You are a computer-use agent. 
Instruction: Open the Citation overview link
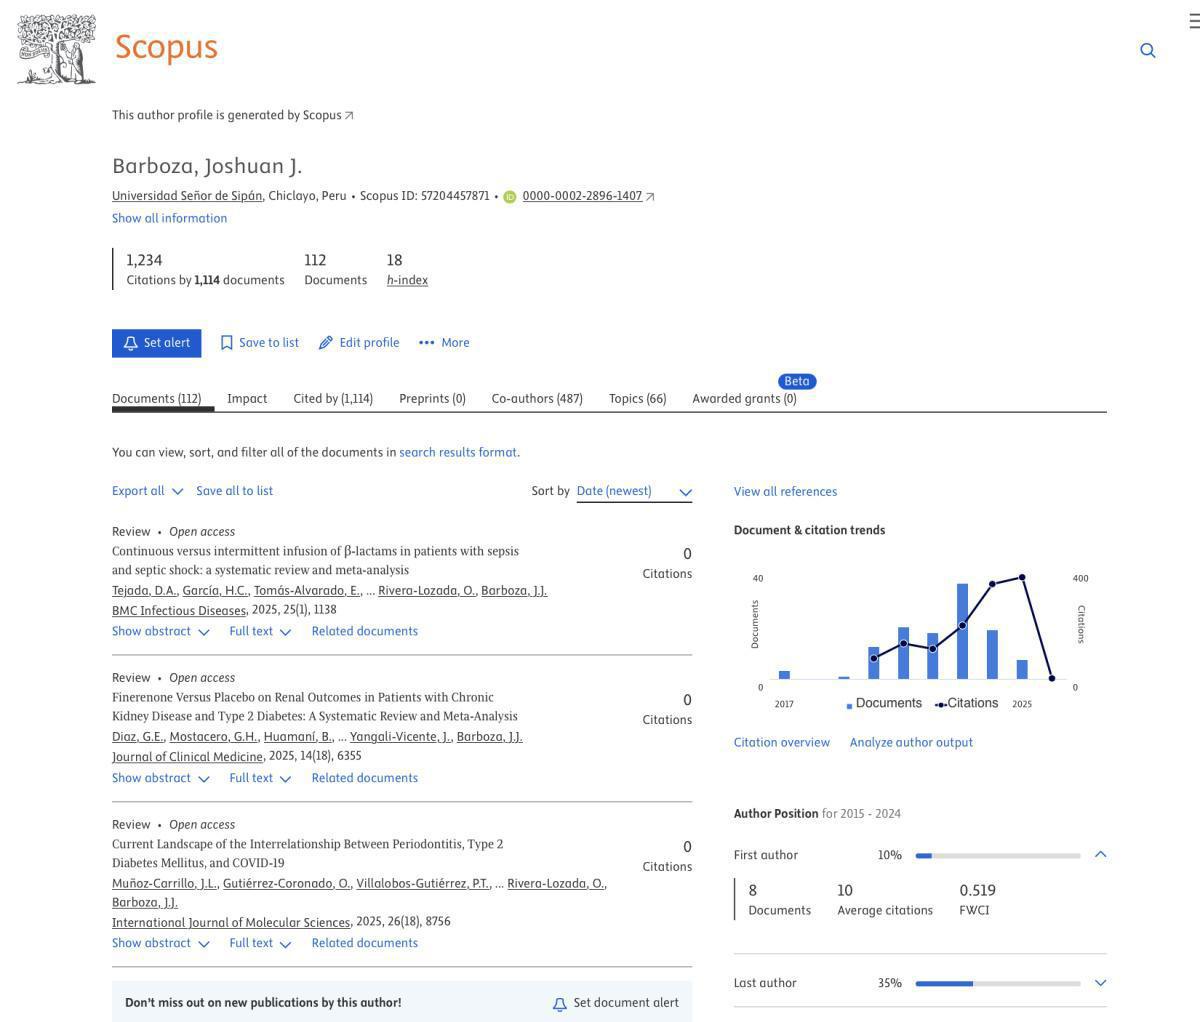tap(781, 743)
